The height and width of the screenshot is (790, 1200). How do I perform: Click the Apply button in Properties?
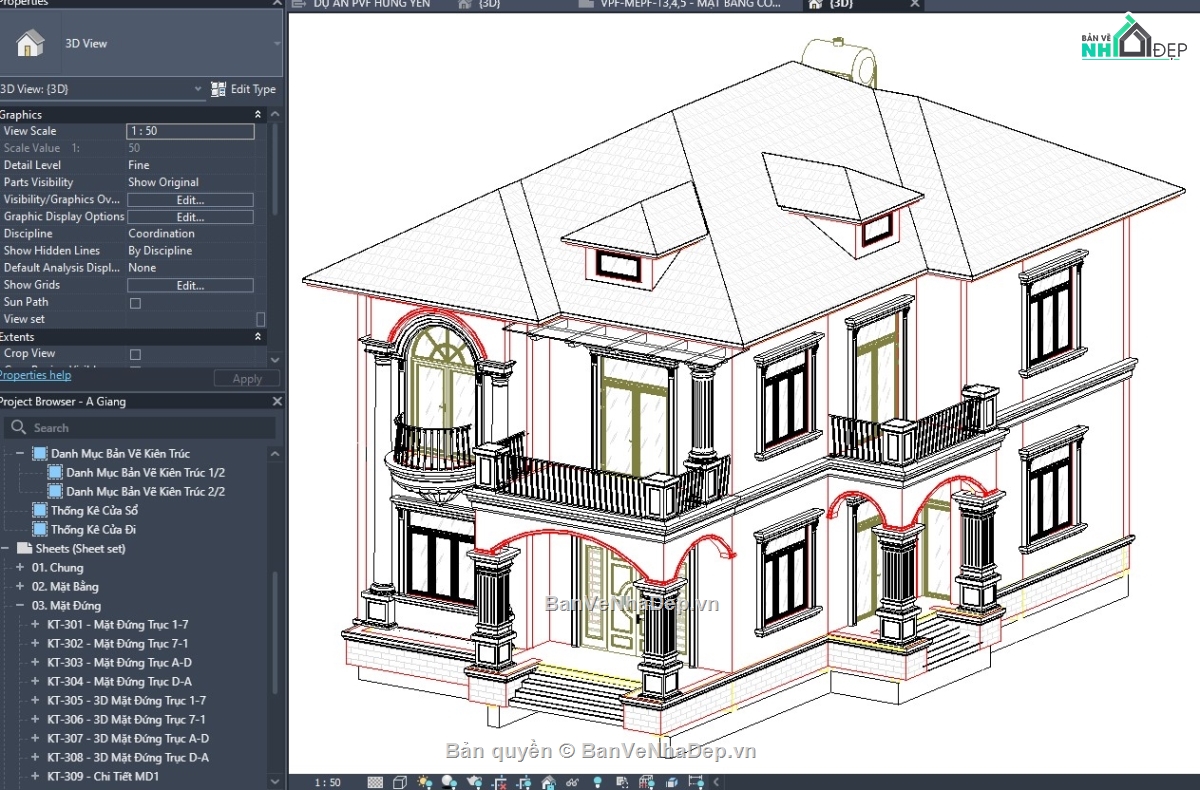point(247,379)
